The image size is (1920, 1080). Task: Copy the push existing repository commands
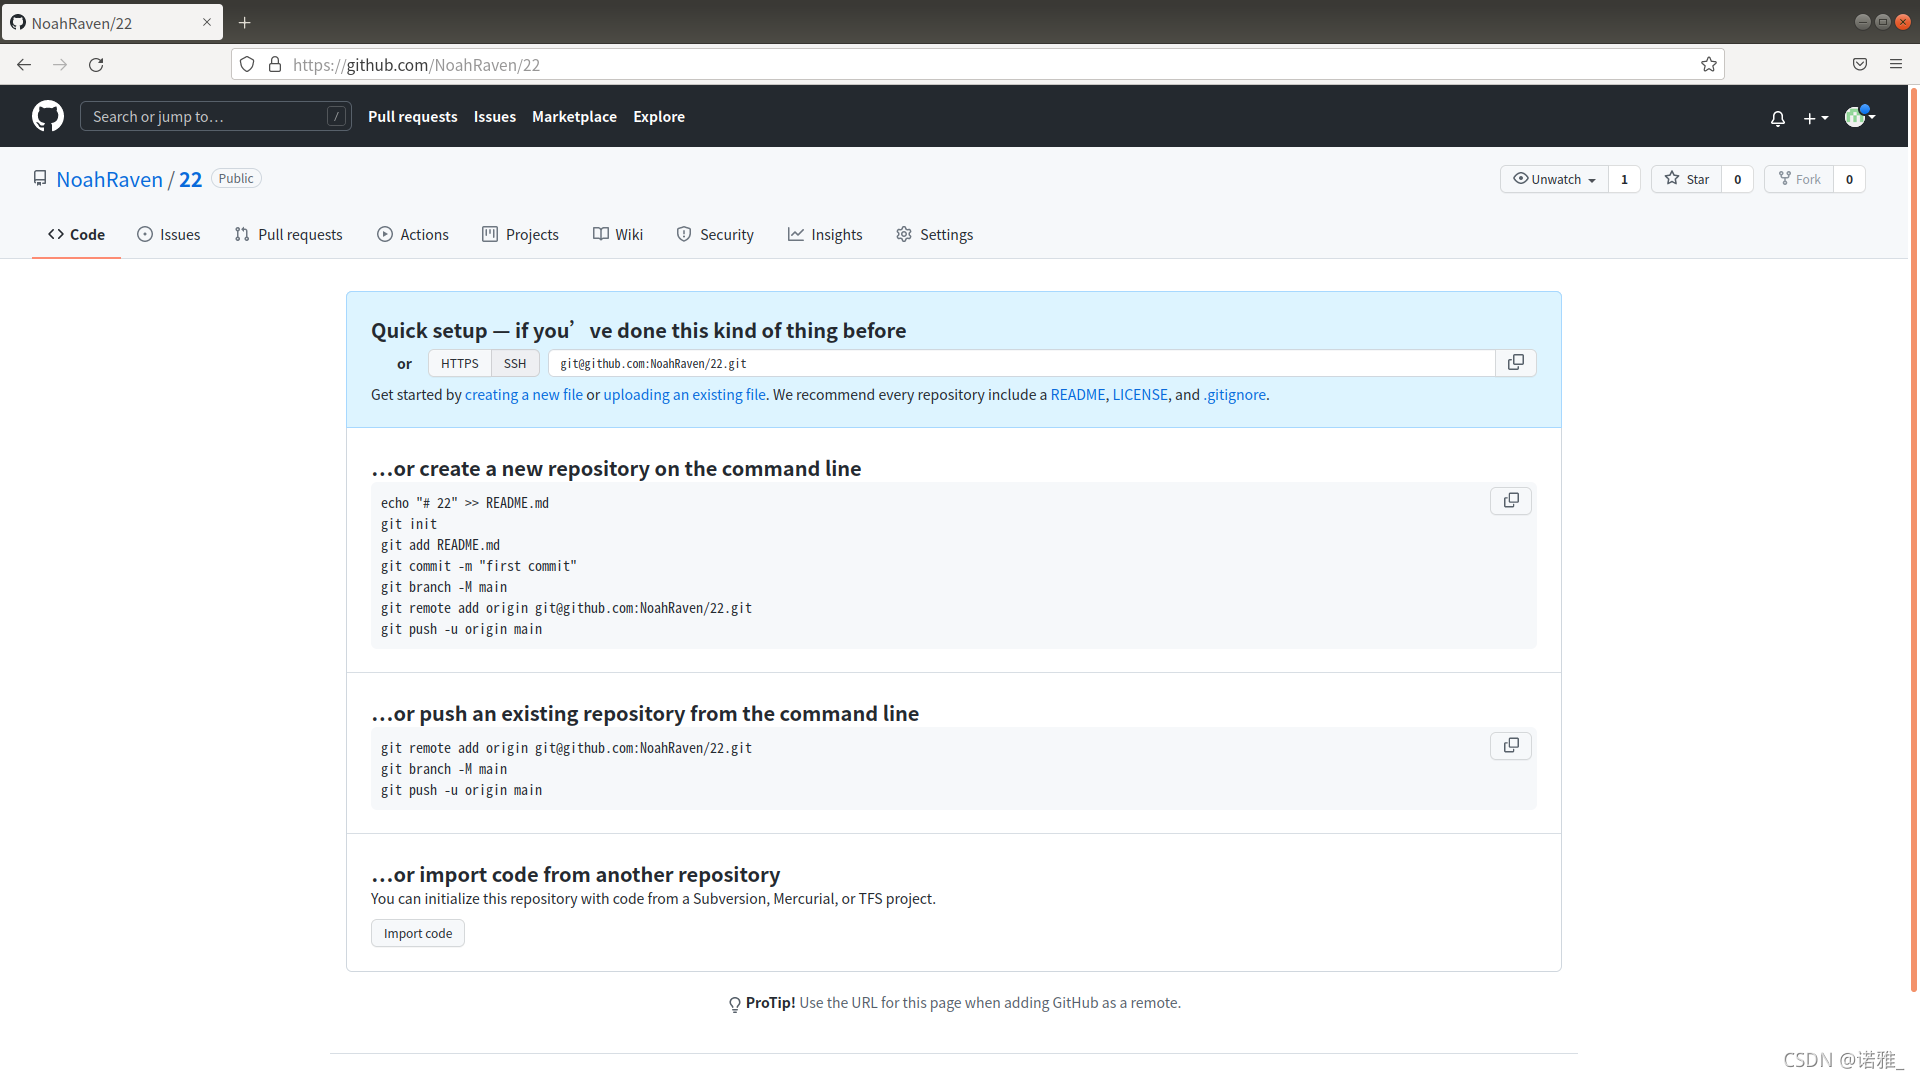coord(1511,746)
